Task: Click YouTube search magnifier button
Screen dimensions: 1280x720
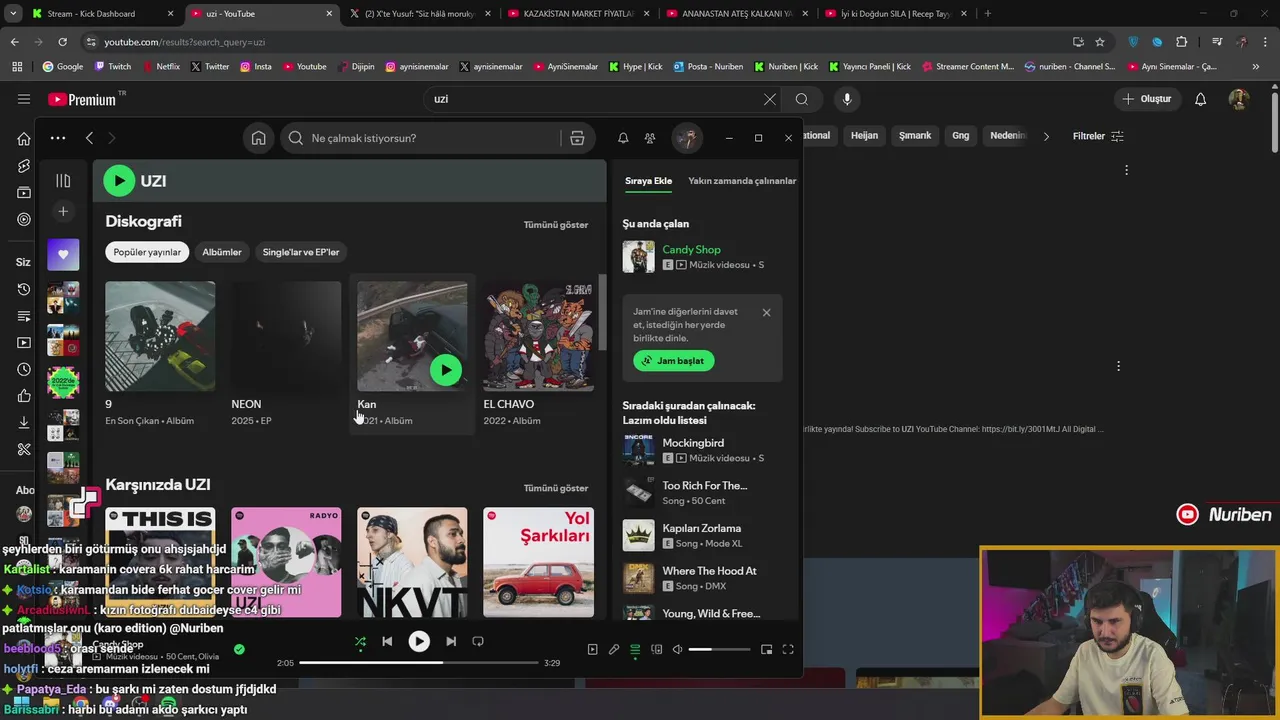Action: pyautogui.click(x=802, y=99)
